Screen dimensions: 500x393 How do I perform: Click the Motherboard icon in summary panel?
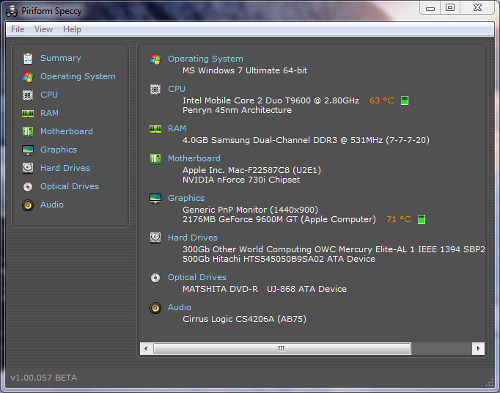(155, 159)
